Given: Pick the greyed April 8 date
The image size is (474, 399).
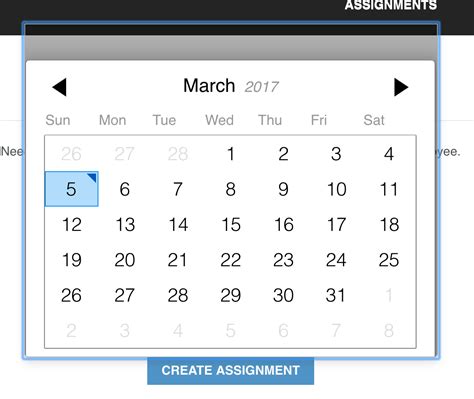Looking at the screenshot, I should click(x=389, y=330).
